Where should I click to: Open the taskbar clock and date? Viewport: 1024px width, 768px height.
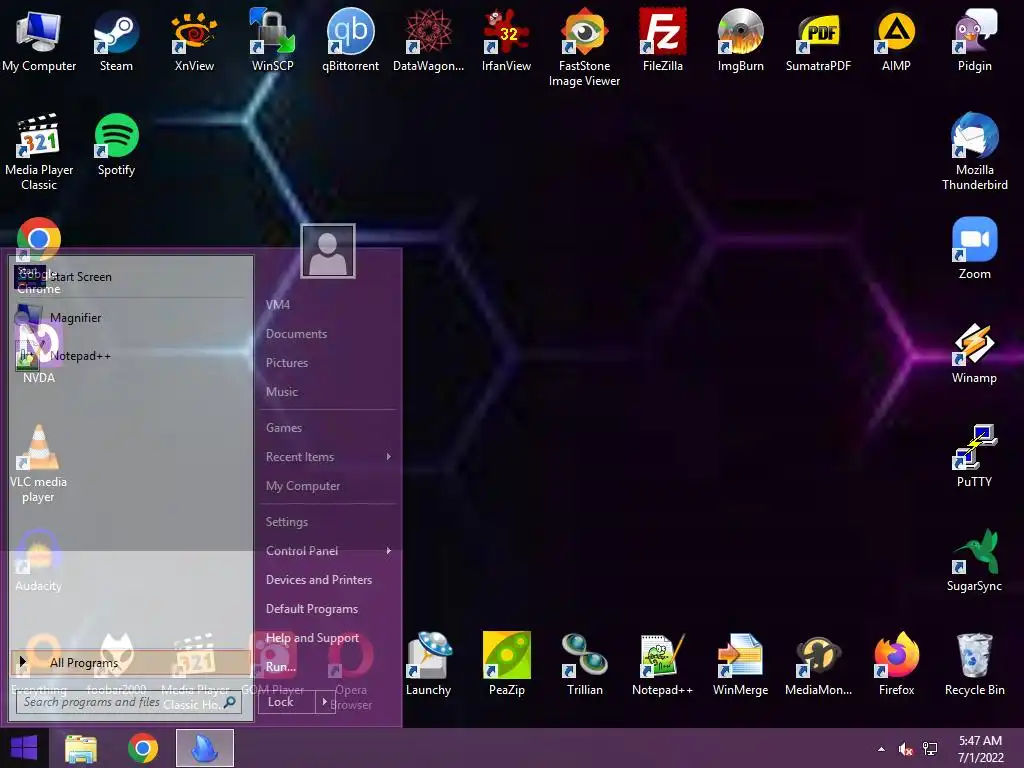(980, 749)
